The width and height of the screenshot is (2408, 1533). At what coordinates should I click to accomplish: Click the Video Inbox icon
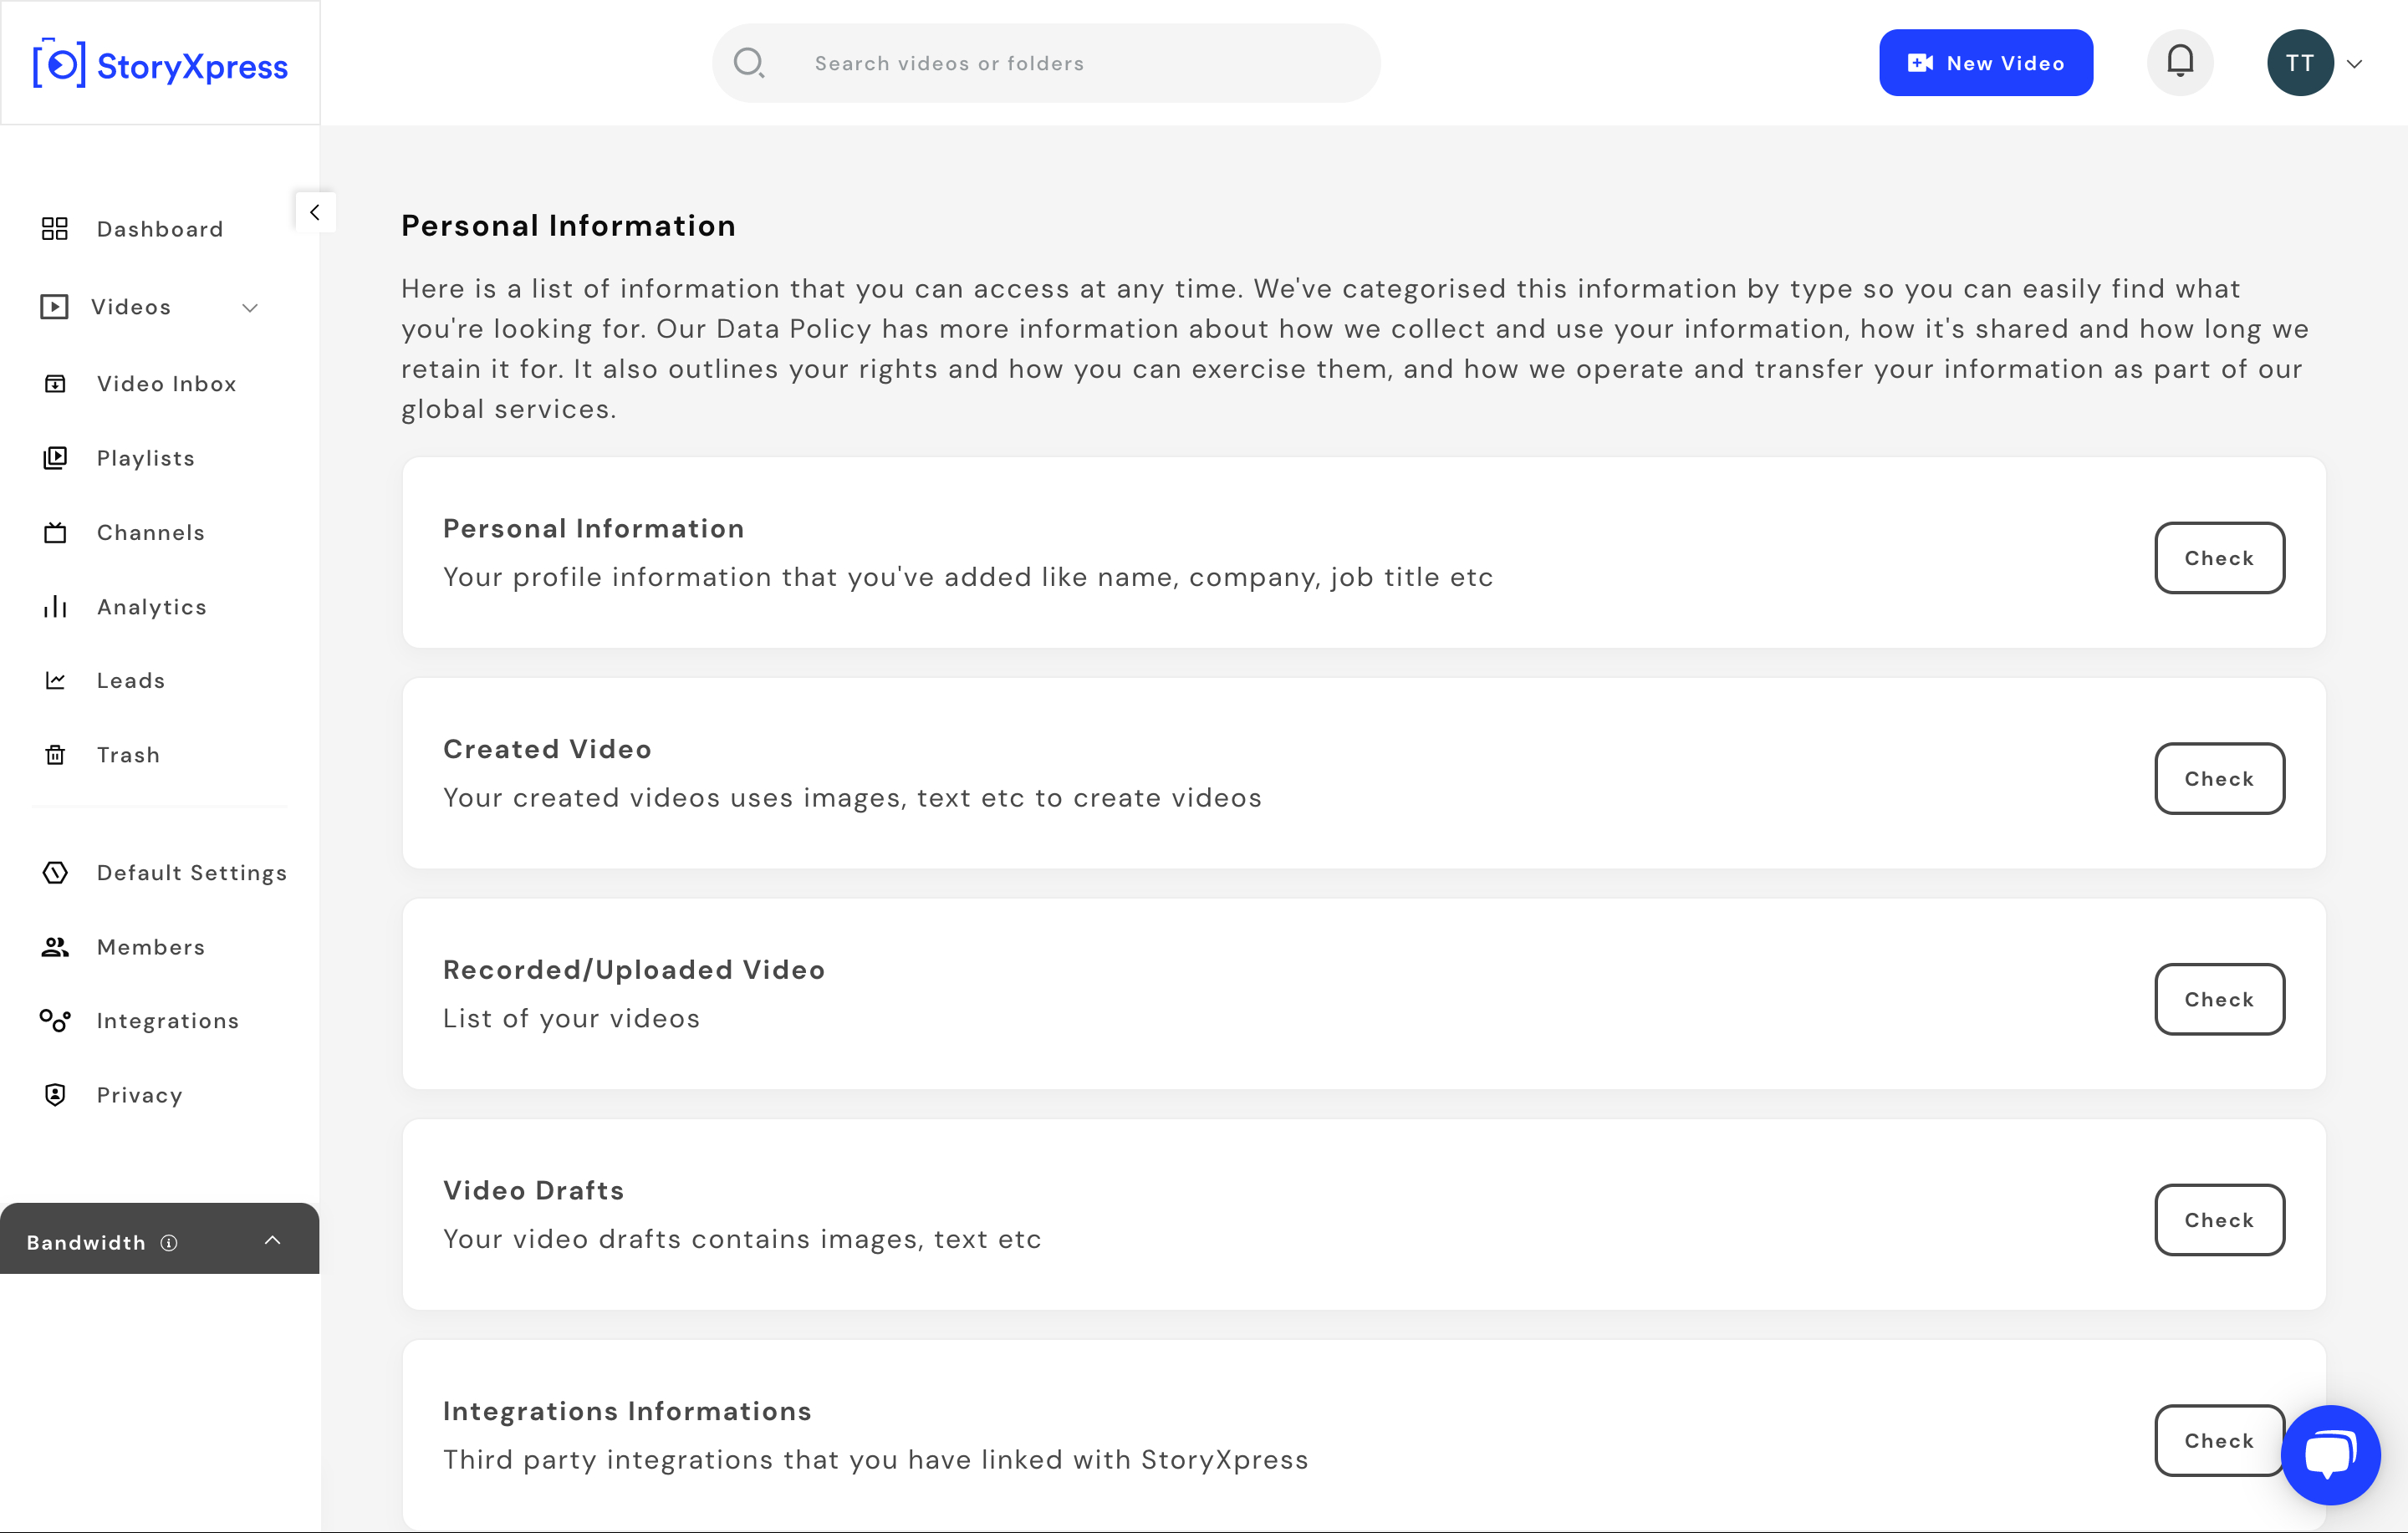coord(55,383)
